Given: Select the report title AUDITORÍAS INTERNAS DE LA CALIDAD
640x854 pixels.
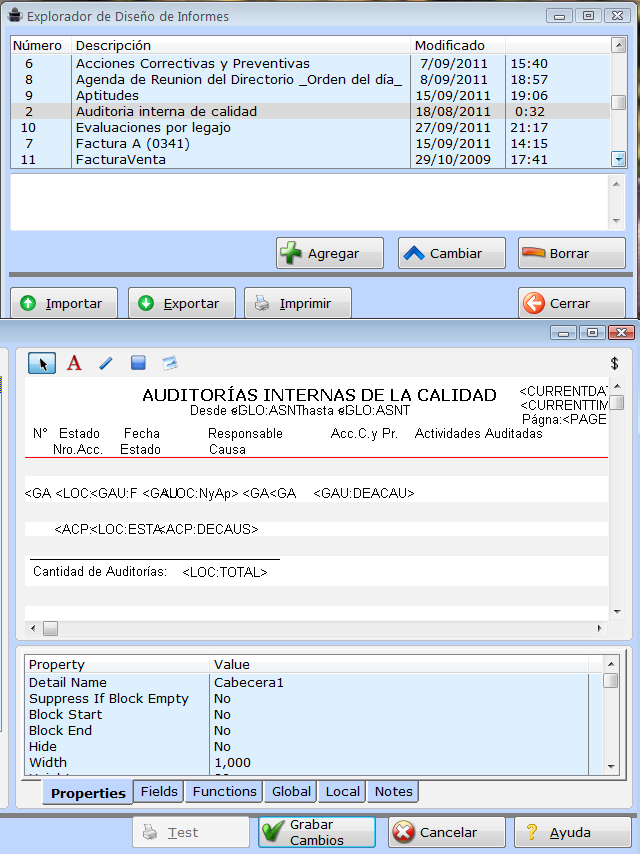Looking at the screenshot, I should pyautogui.click(x=319, y=395).
